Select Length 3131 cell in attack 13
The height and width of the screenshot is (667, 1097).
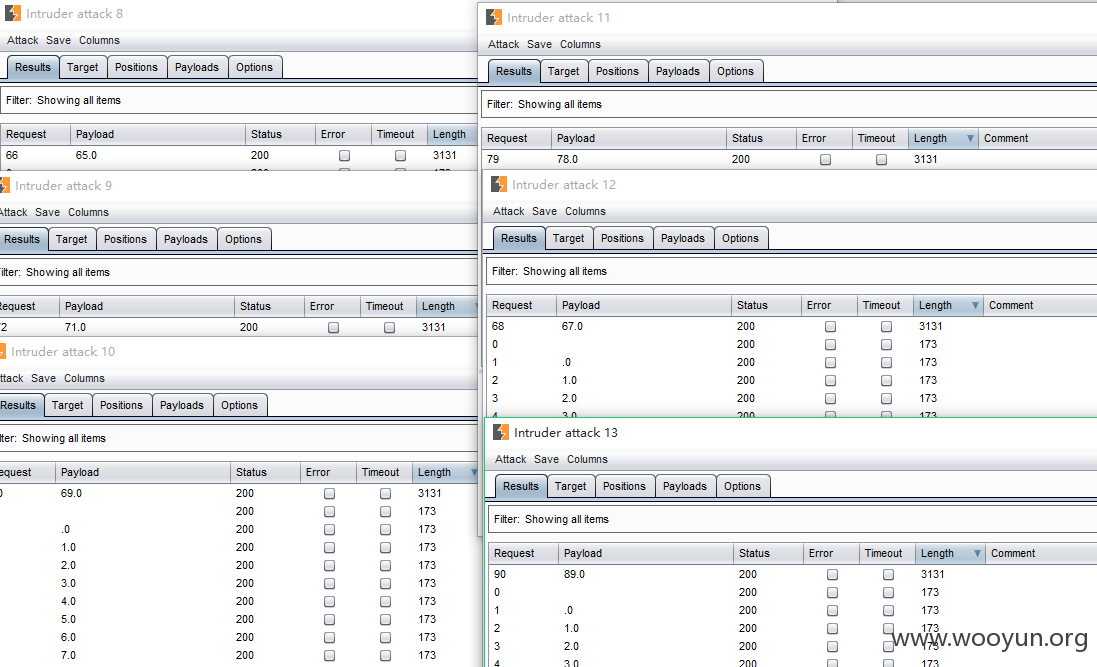950,575
